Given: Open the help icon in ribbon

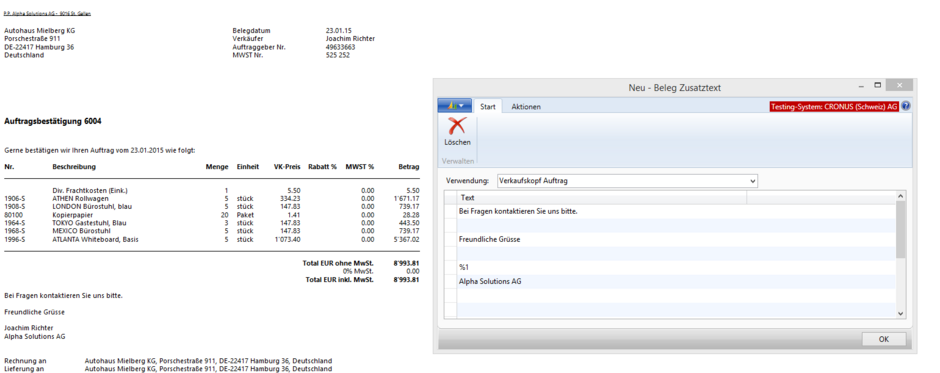Looking at the screenshot, I should coord(906,106).
